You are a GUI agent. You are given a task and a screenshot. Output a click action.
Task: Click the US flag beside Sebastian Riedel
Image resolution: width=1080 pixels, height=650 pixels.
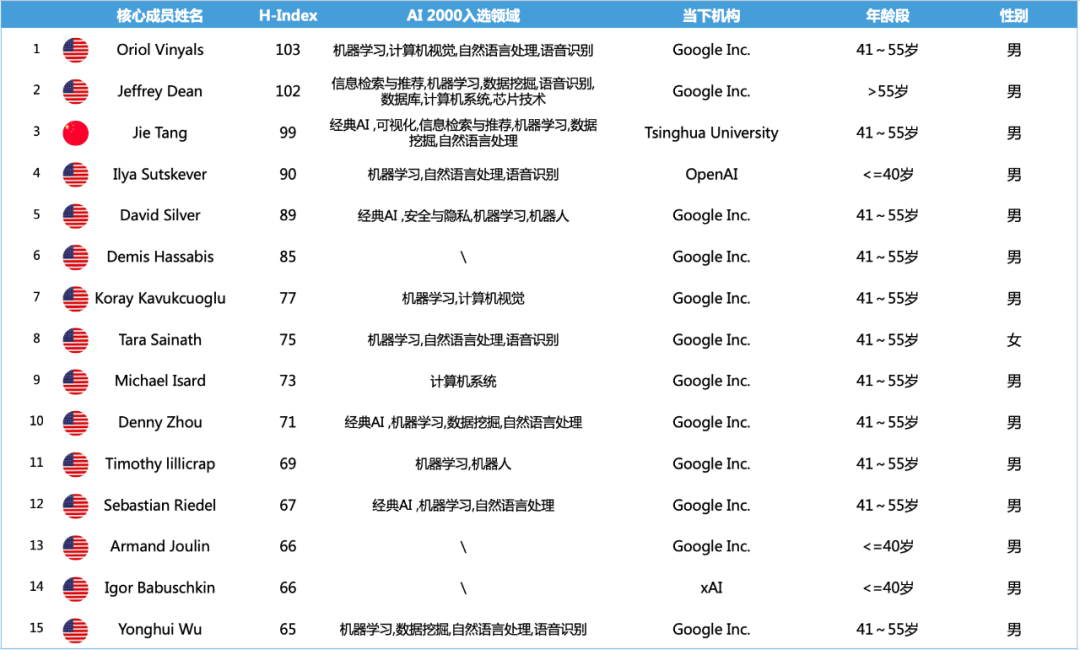76,505
